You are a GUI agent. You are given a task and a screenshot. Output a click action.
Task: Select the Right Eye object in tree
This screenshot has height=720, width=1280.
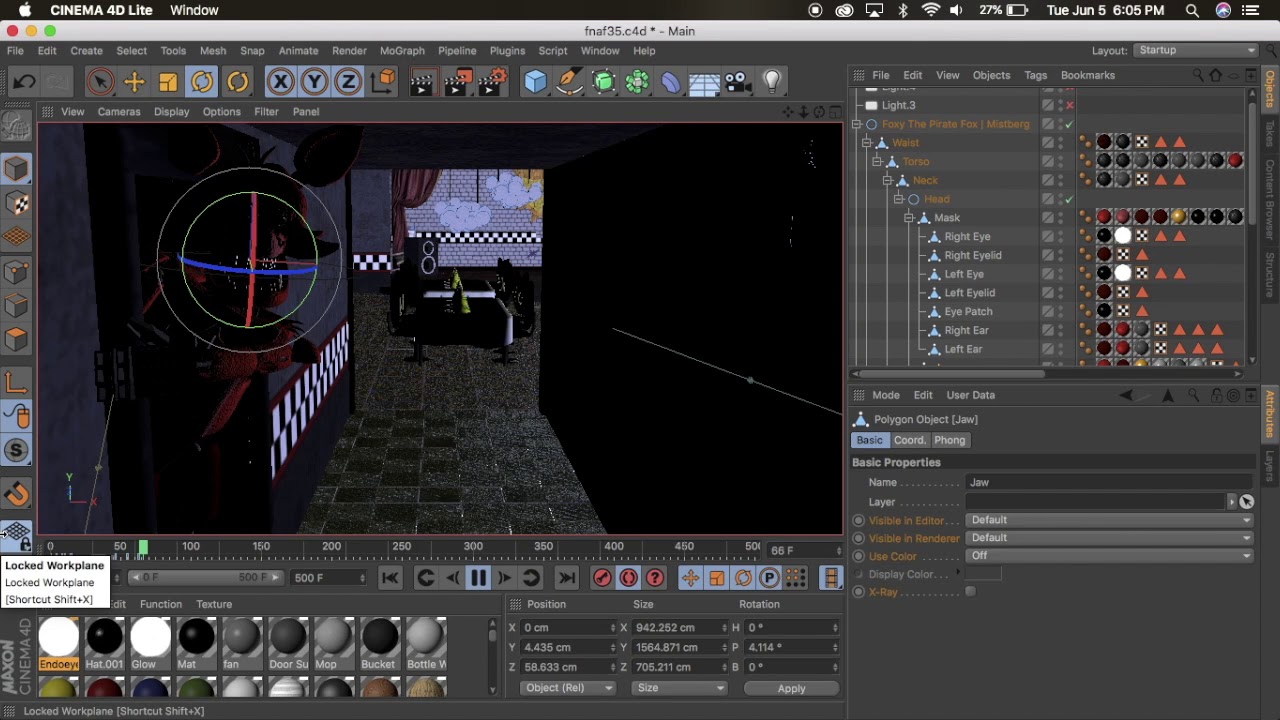point(967,237)
